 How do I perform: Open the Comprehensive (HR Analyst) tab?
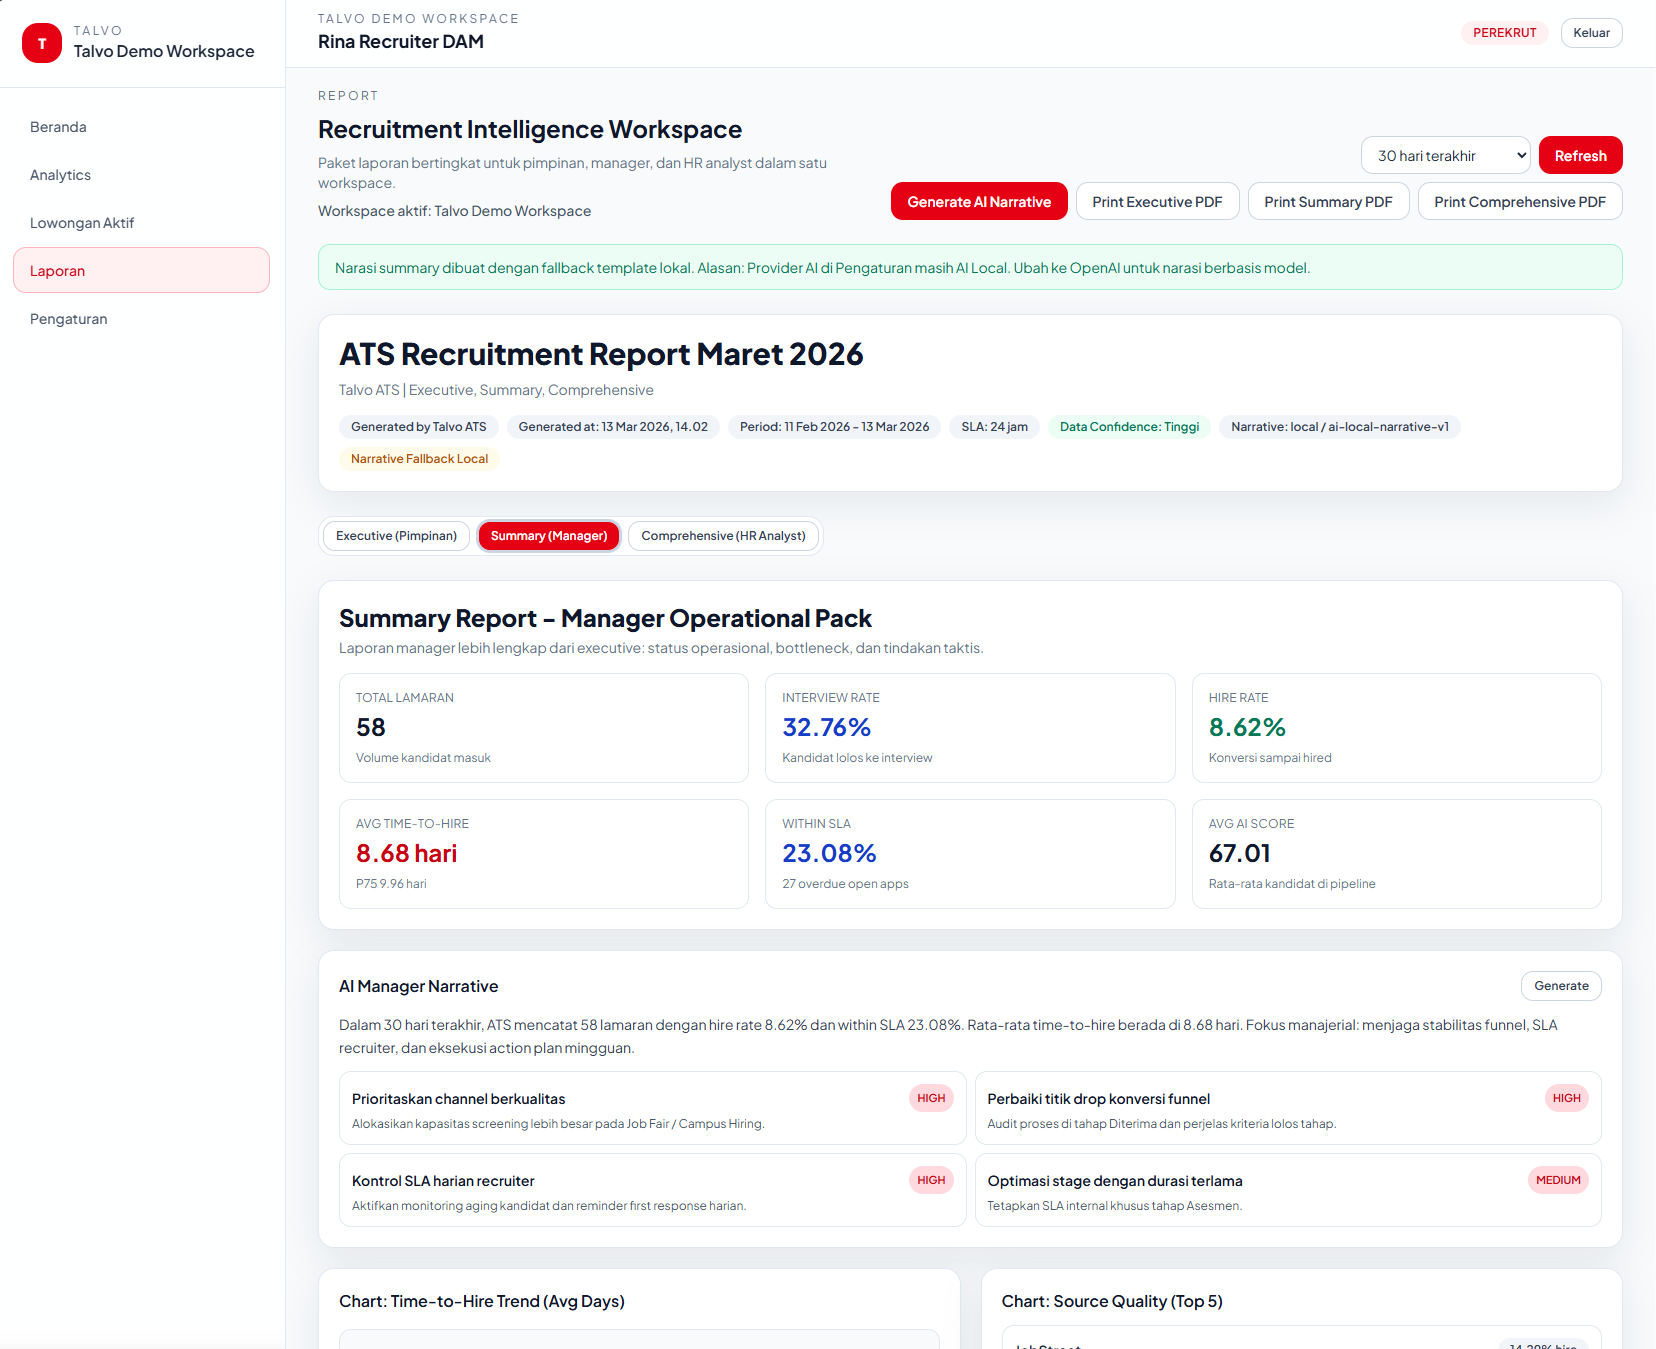[x=723, y=535]
